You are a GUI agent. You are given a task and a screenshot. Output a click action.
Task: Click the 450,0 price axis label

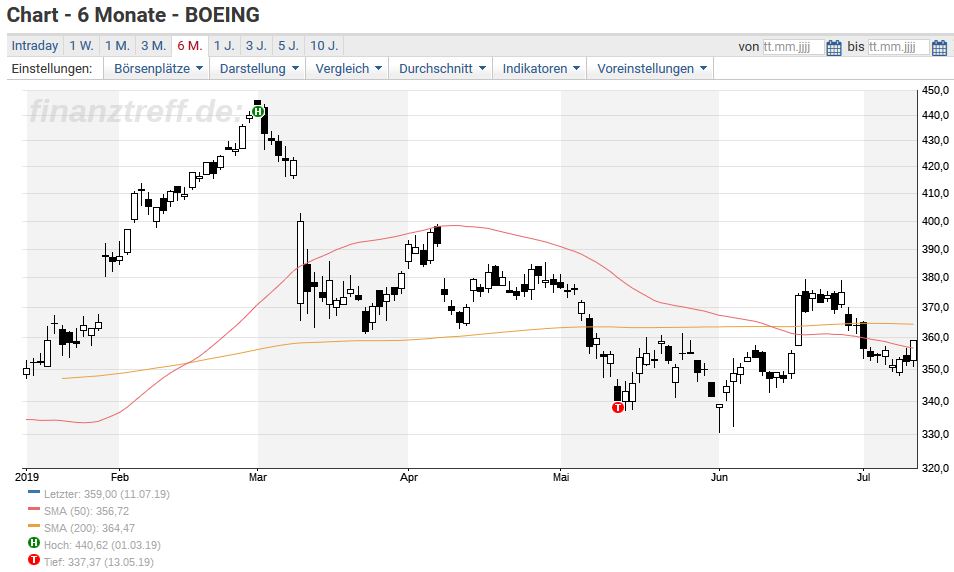[936, 90]
